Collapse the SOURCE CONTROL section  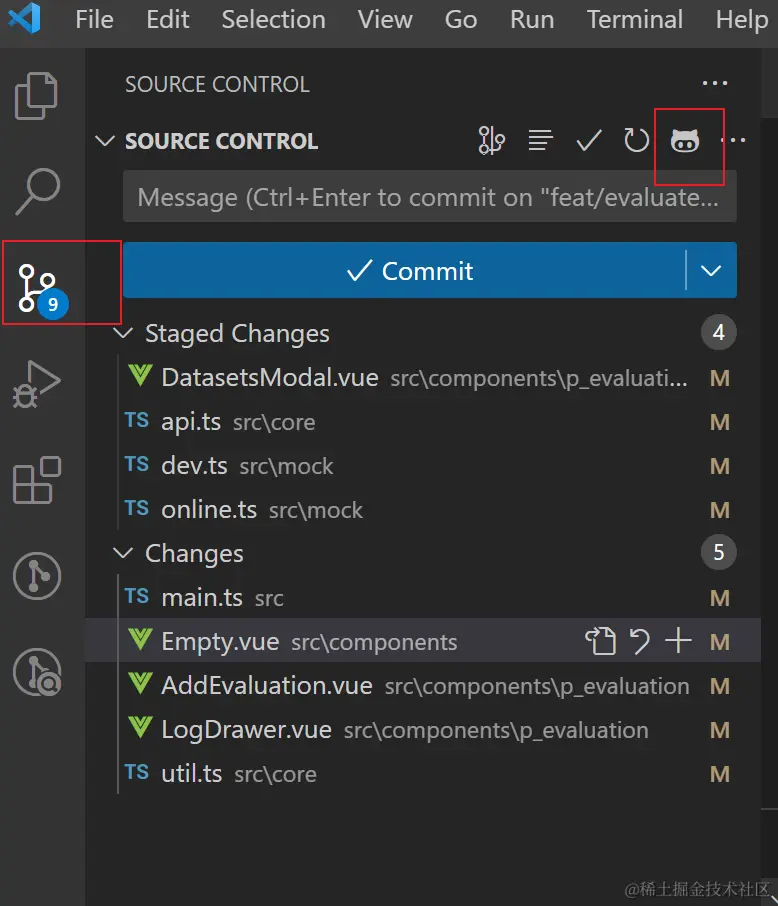pyautogui.click(x=104, y=141)
